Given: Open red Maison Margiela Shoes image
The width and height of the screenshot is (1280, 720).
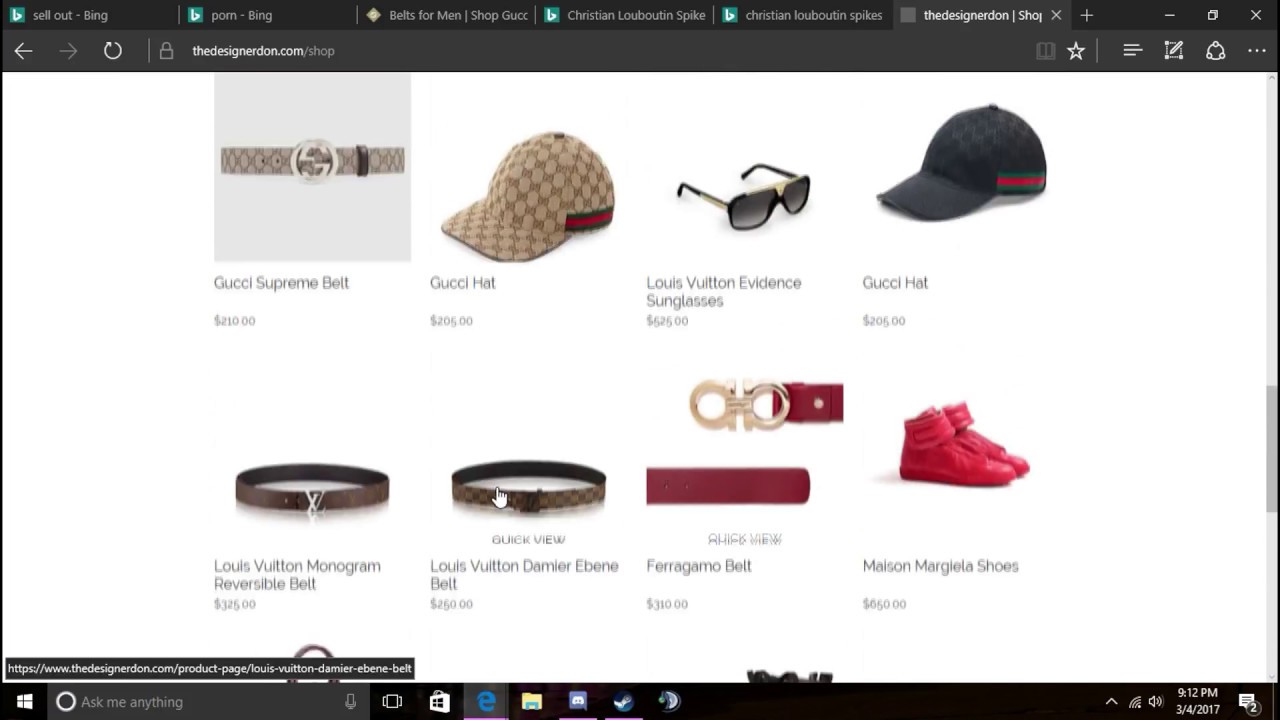Looking at the screenshot, I should click(963, 443).
